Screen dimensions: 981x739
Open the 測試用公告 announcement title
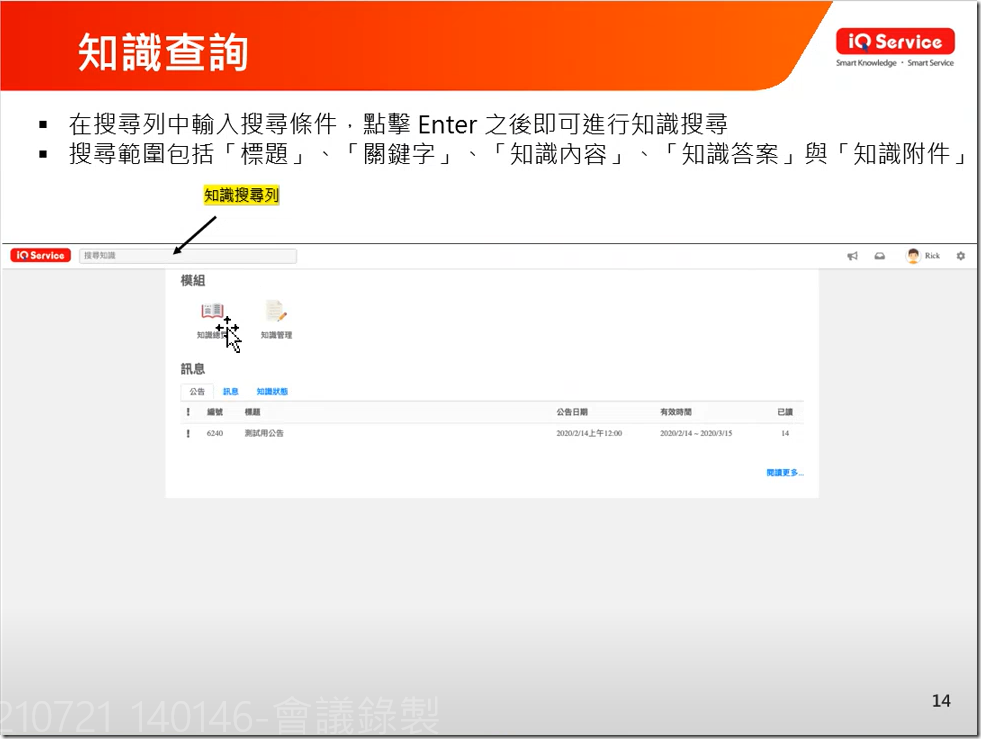pyautogui.click(x=264, y=433)
